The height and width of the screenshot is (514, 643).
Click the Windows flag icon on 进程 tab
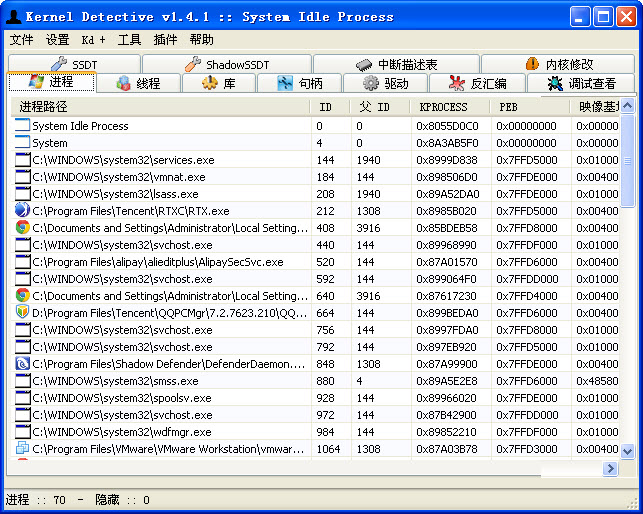click(x=36, y=81)
